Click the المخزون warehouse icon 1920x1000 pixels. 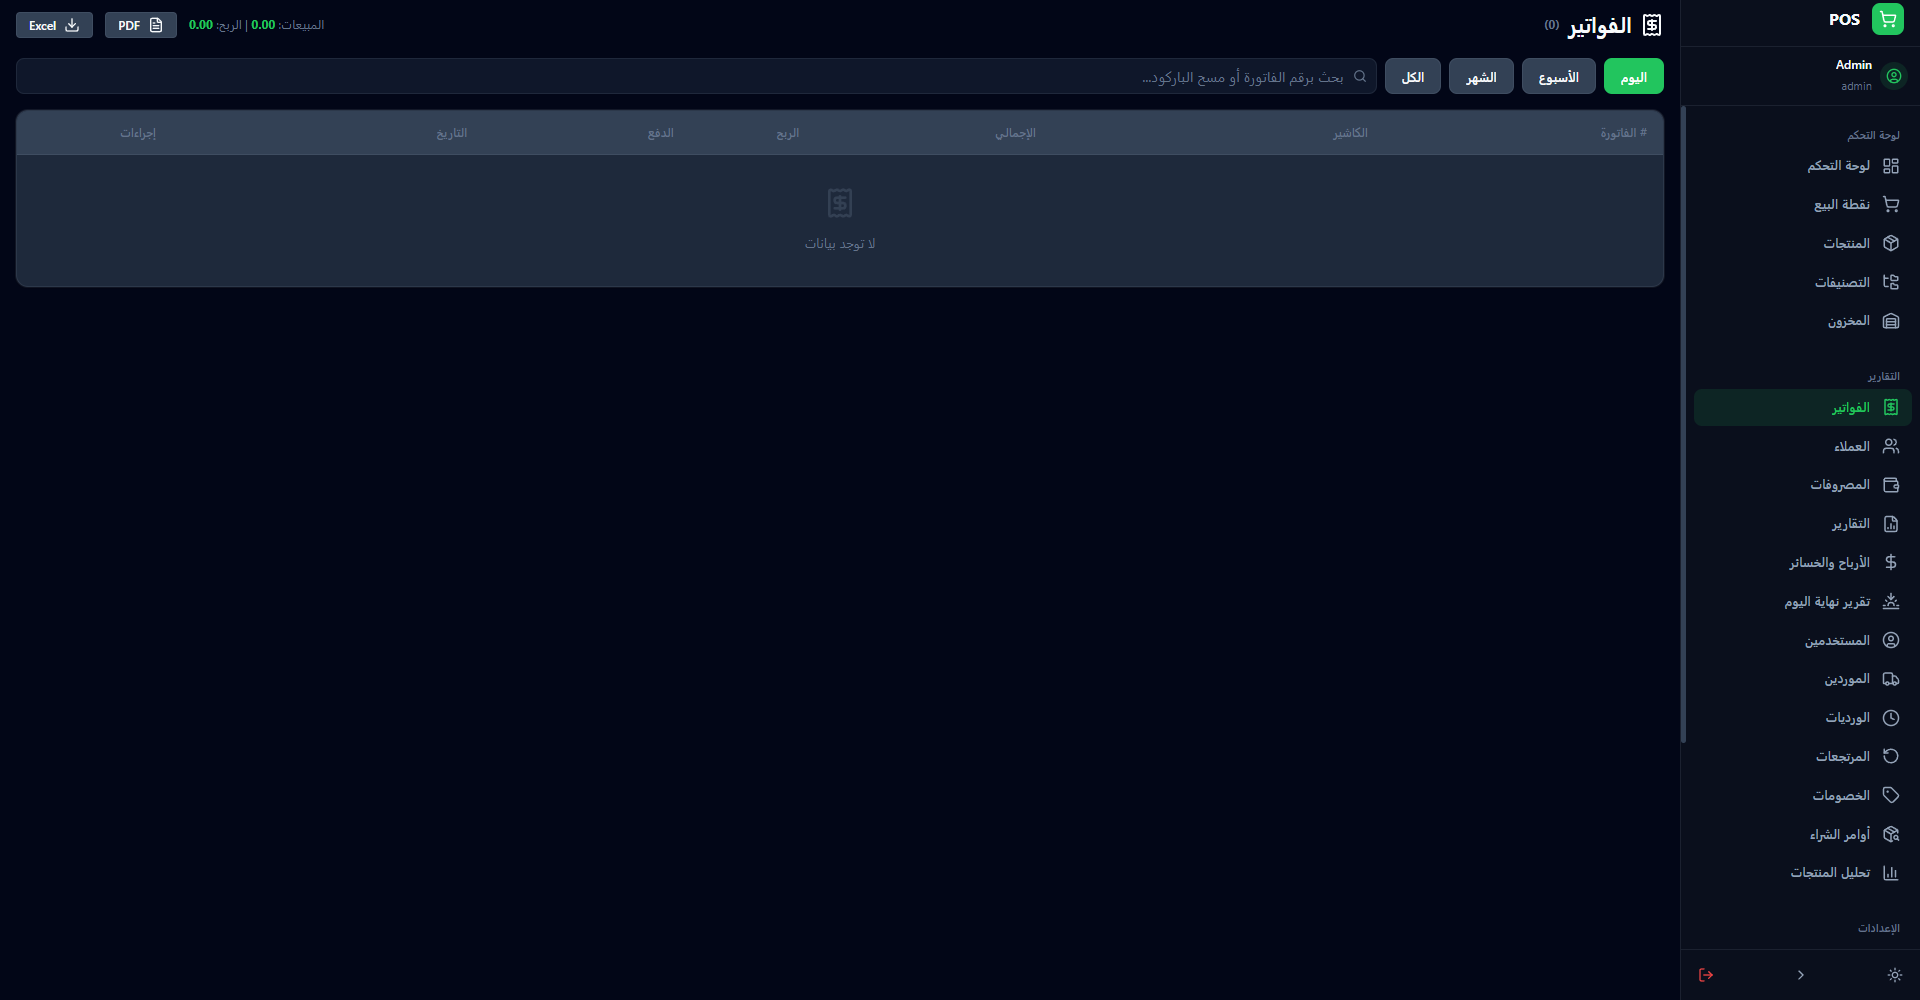[1891, 321]
